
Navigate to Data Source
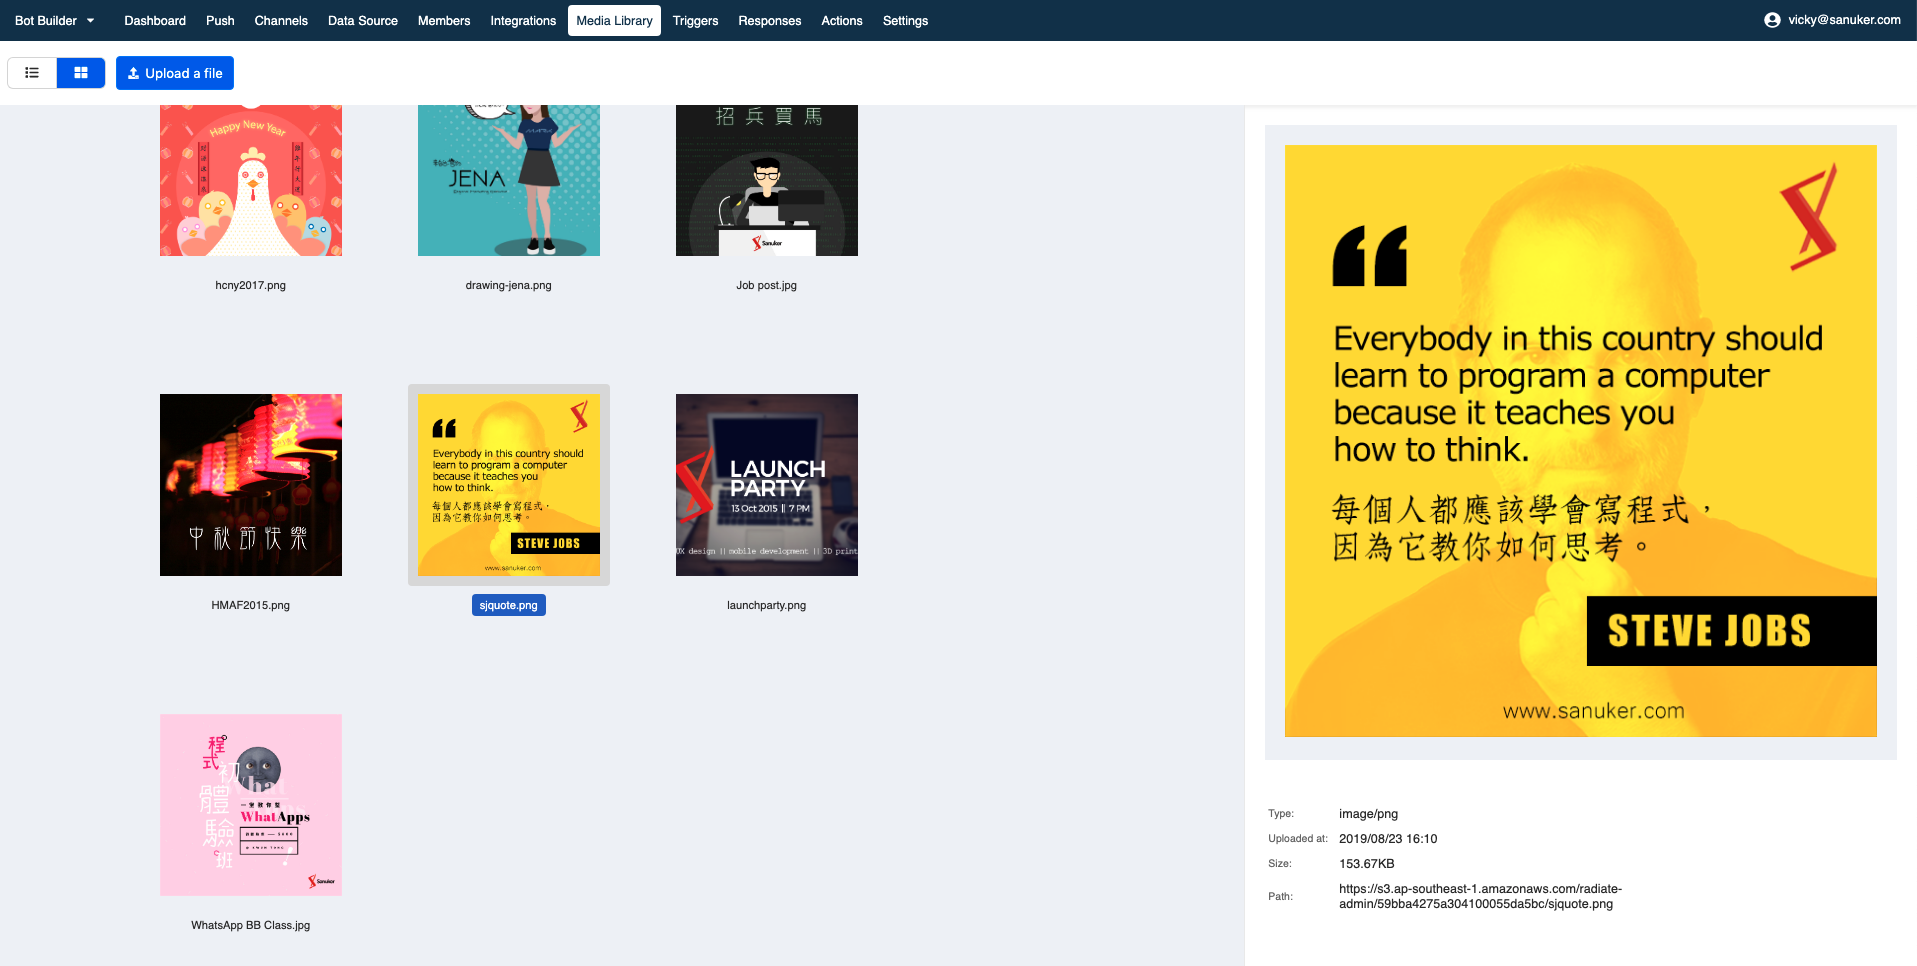click(363, 20)
